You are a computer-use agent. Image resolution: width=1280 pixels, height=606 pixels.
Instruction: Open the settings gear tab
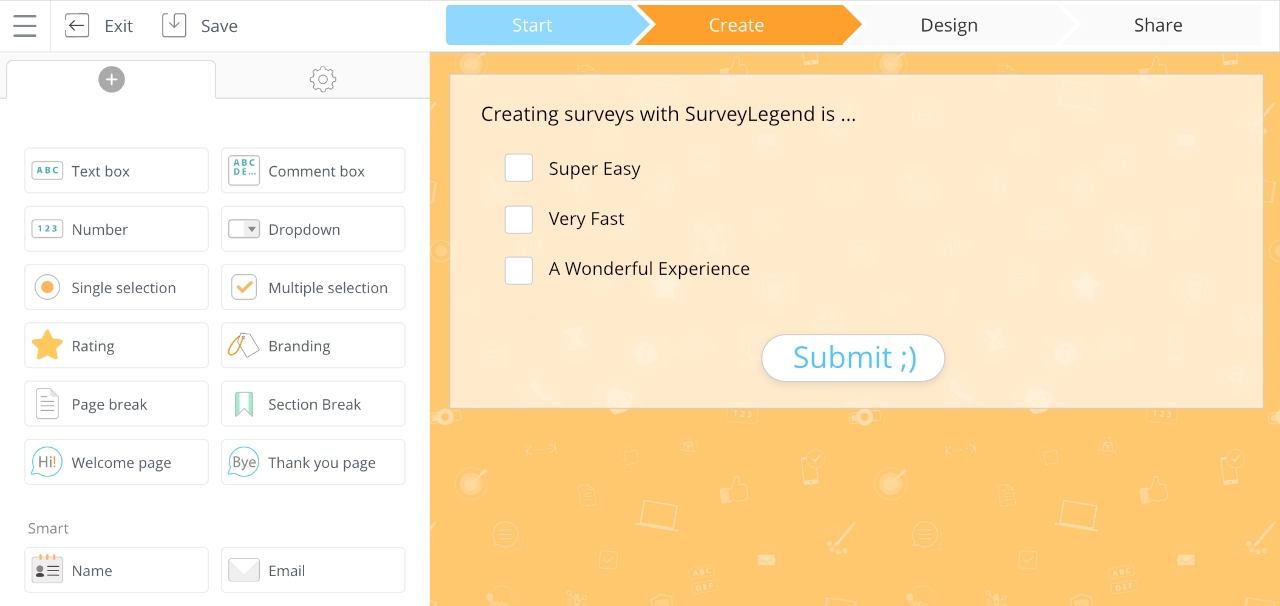tap(322, 79)
